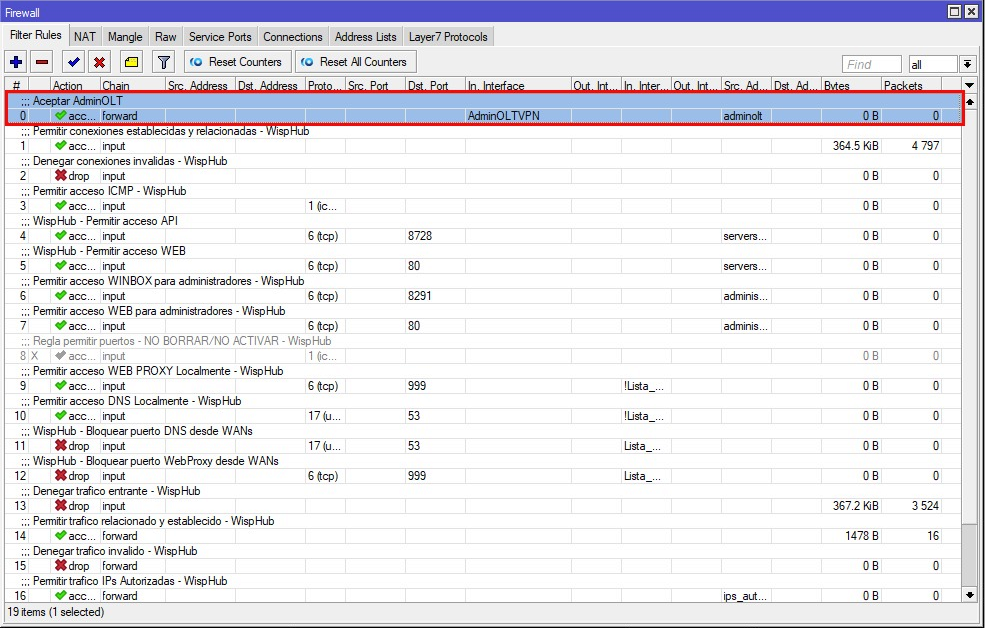The image size is (985, 628).
Task: Disable selected rule with red X icon
Action: 99,62
